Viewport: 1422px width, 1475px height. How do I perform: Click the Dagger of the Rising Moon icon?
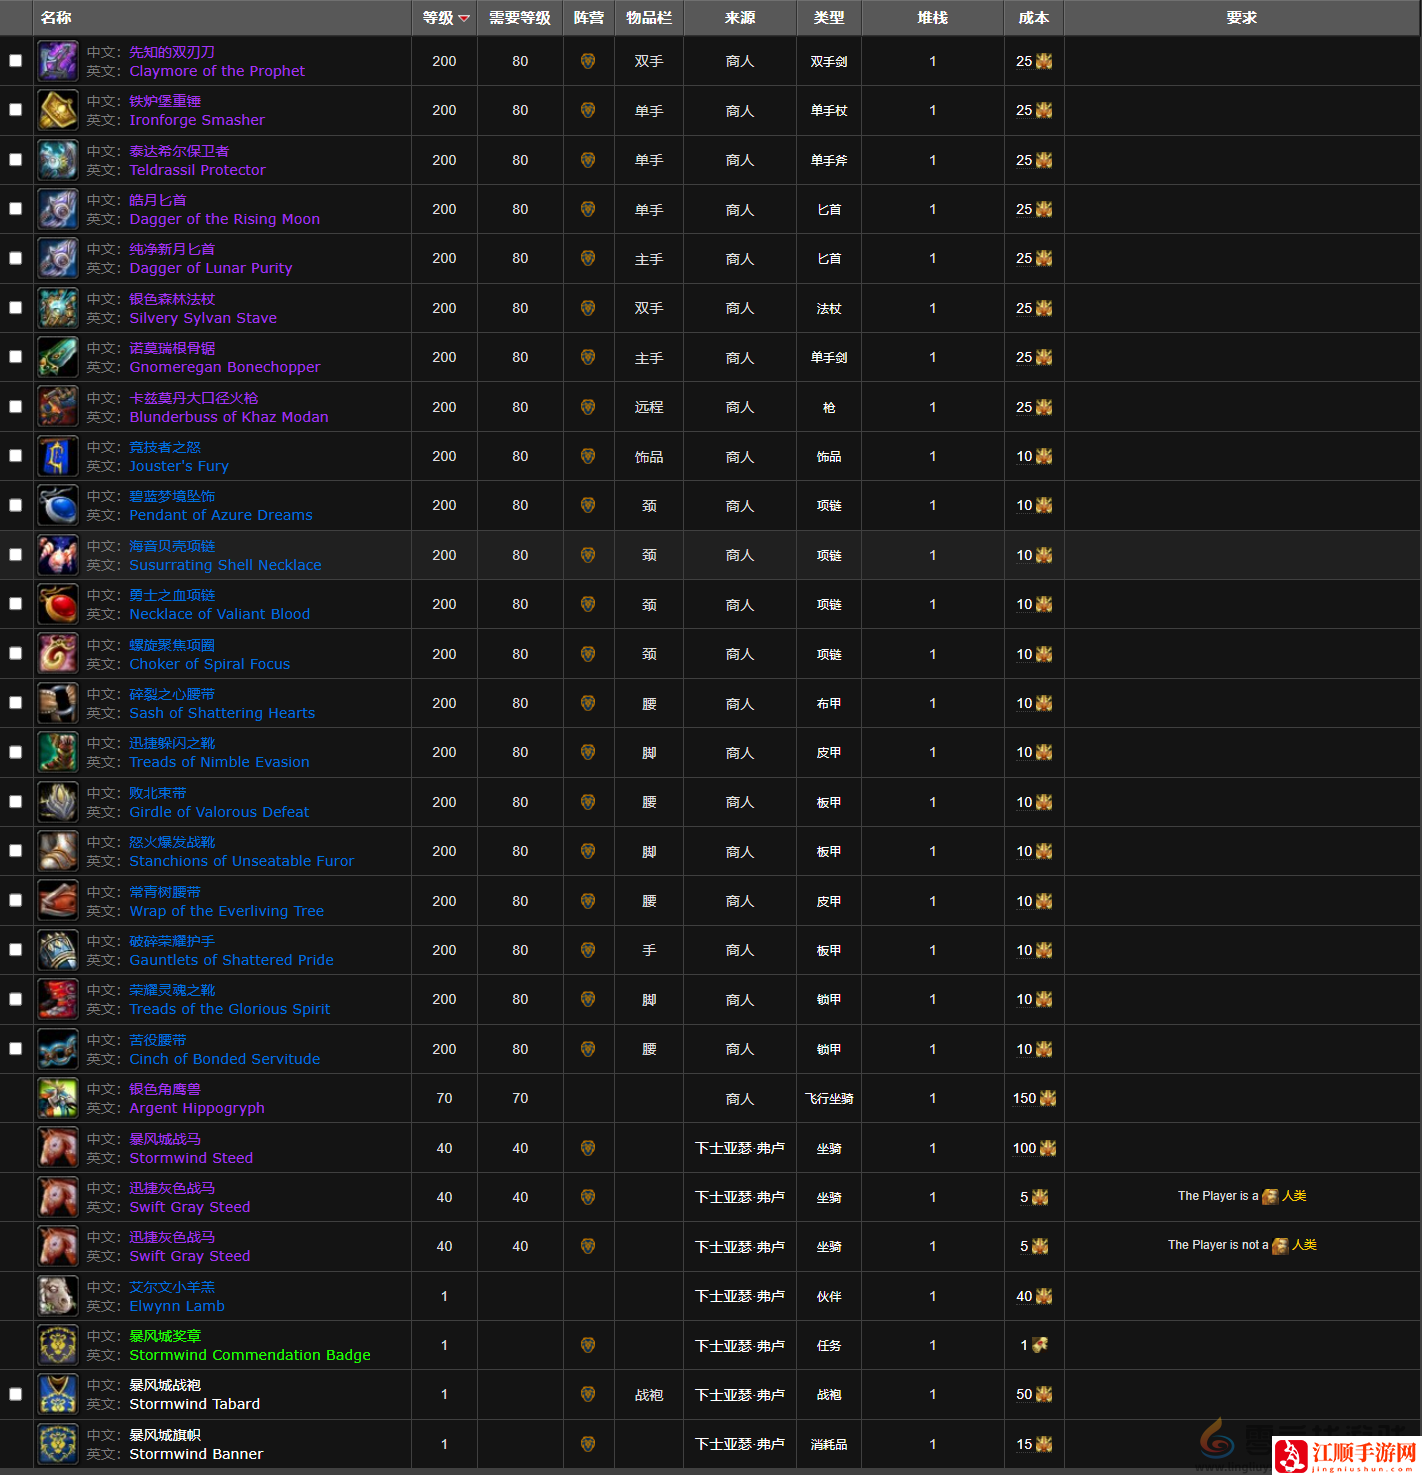click(58, 209)
